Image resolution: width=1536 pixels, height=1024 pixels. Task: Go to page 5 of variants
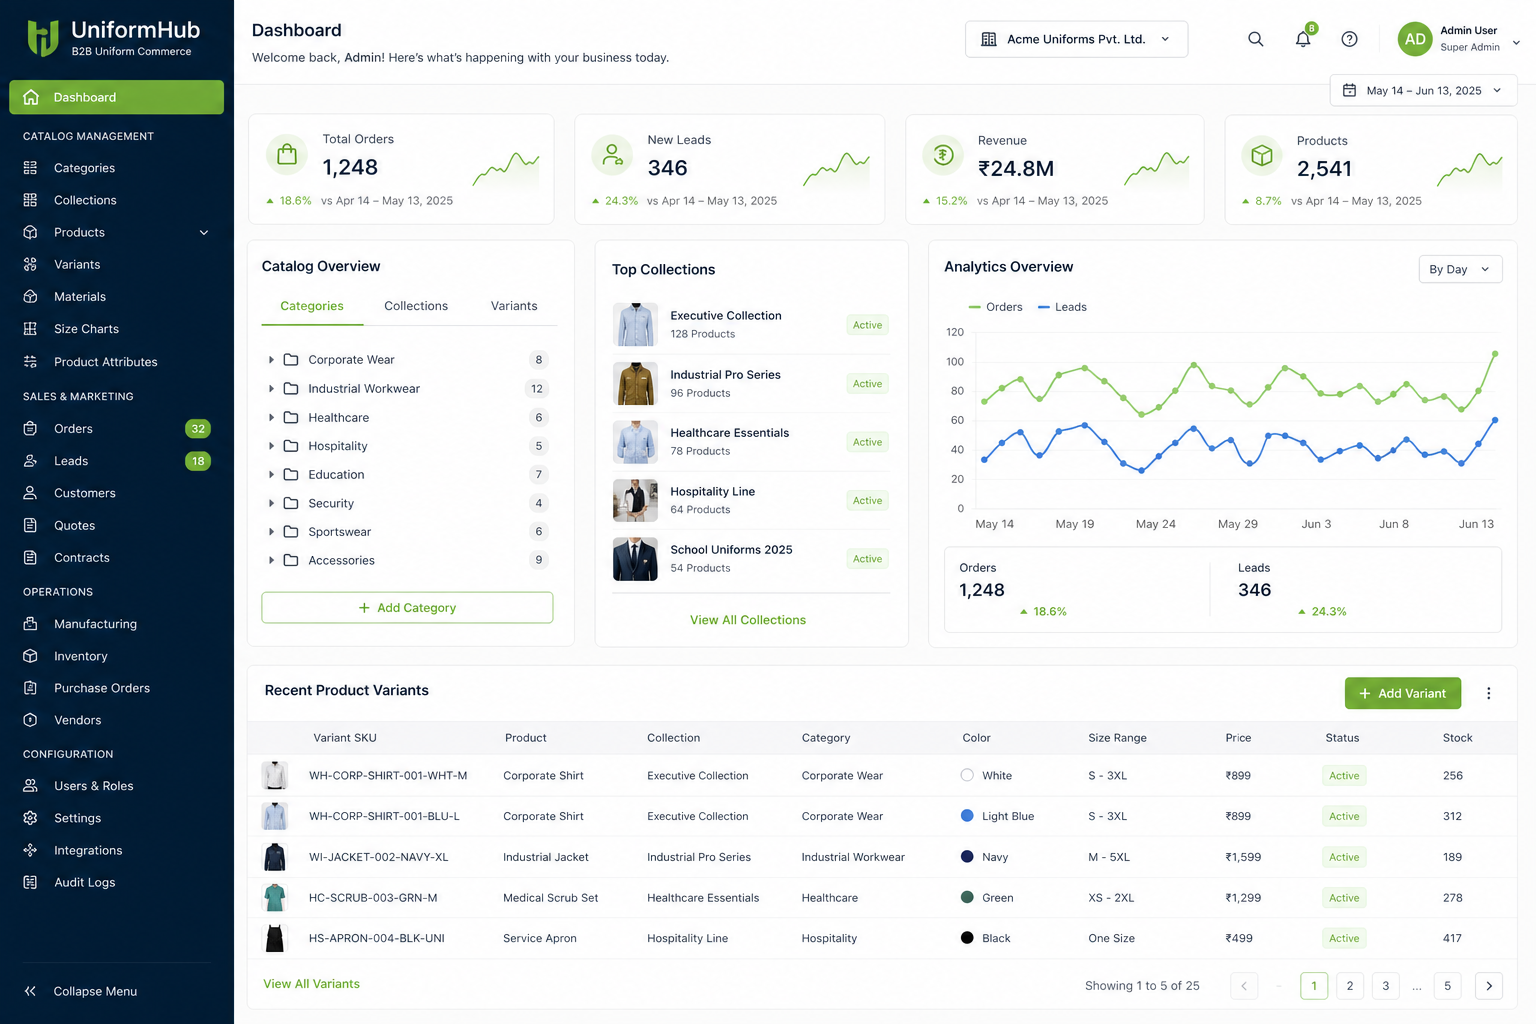(x=1447, y=986)
